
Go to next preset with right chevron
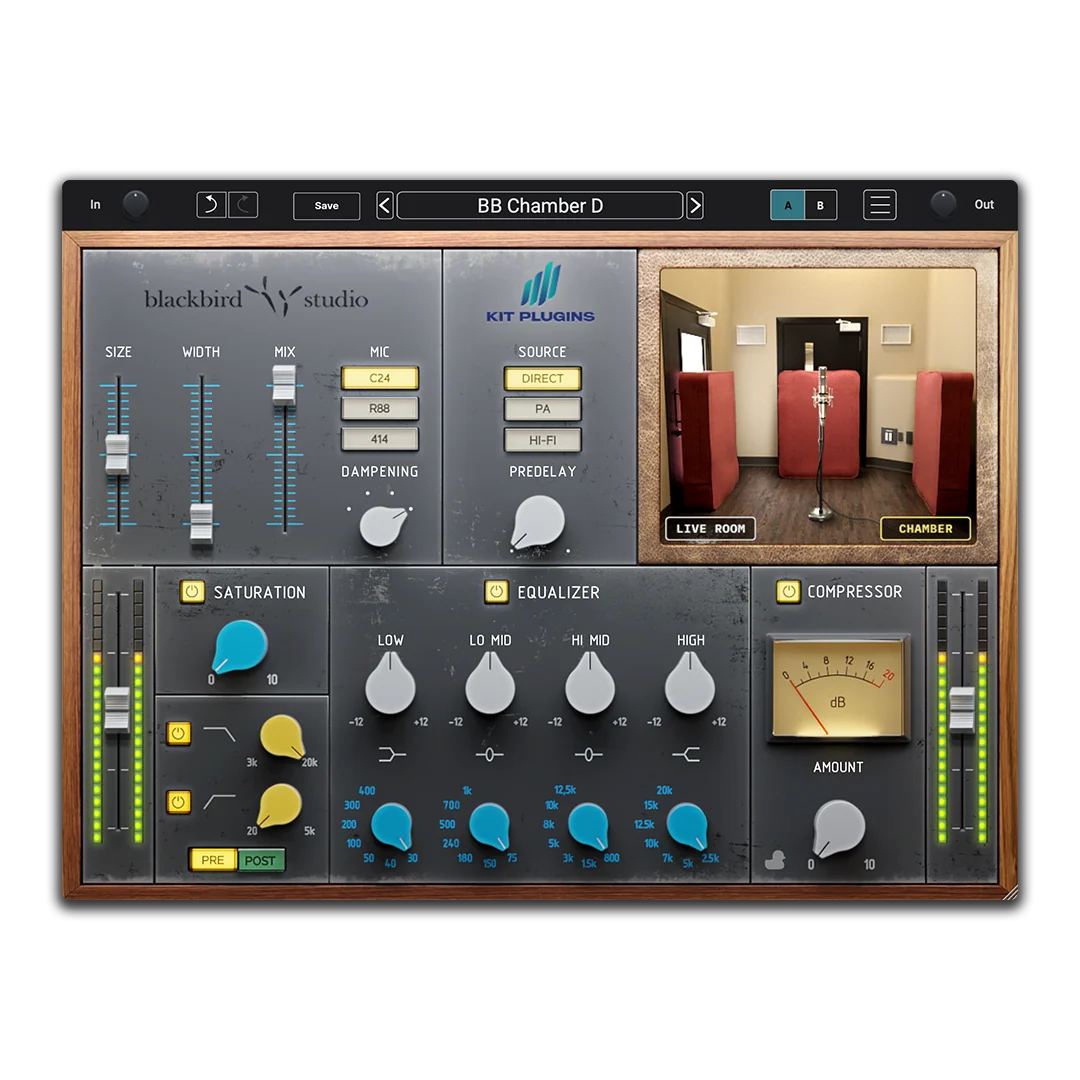click(x=695, y=205)
